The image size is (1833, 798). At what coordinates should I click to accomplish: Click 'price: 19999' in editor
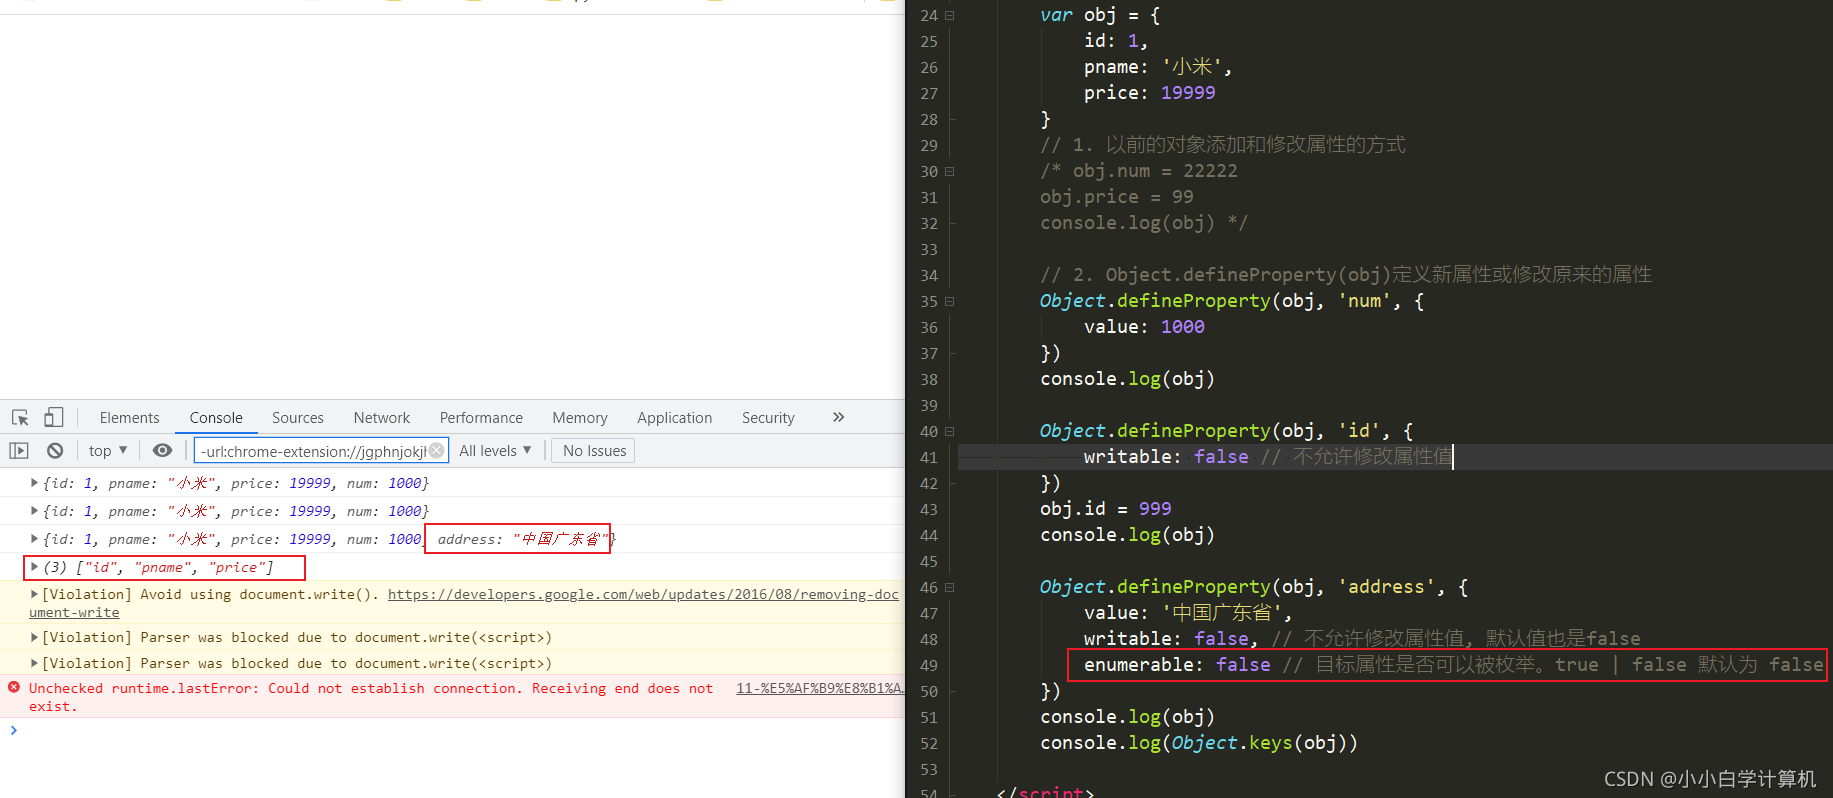click(x=1150, y=93)
